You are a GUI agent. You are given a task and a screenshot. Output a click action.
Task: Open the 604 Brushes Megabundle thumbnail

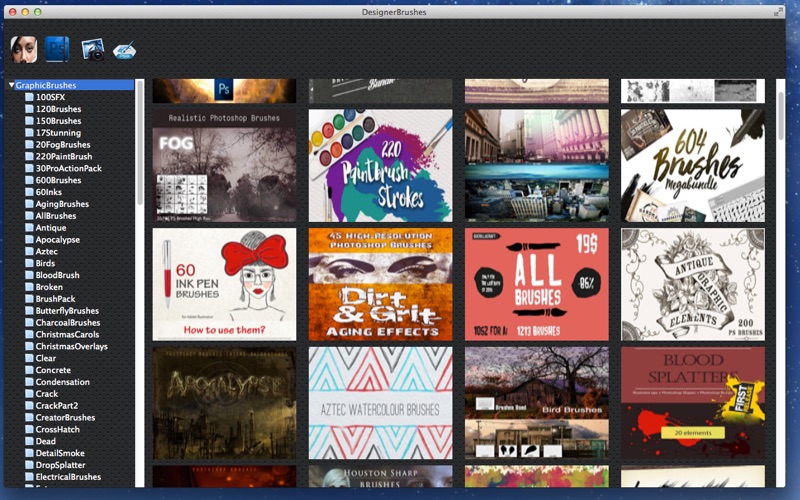coord(692,166)
